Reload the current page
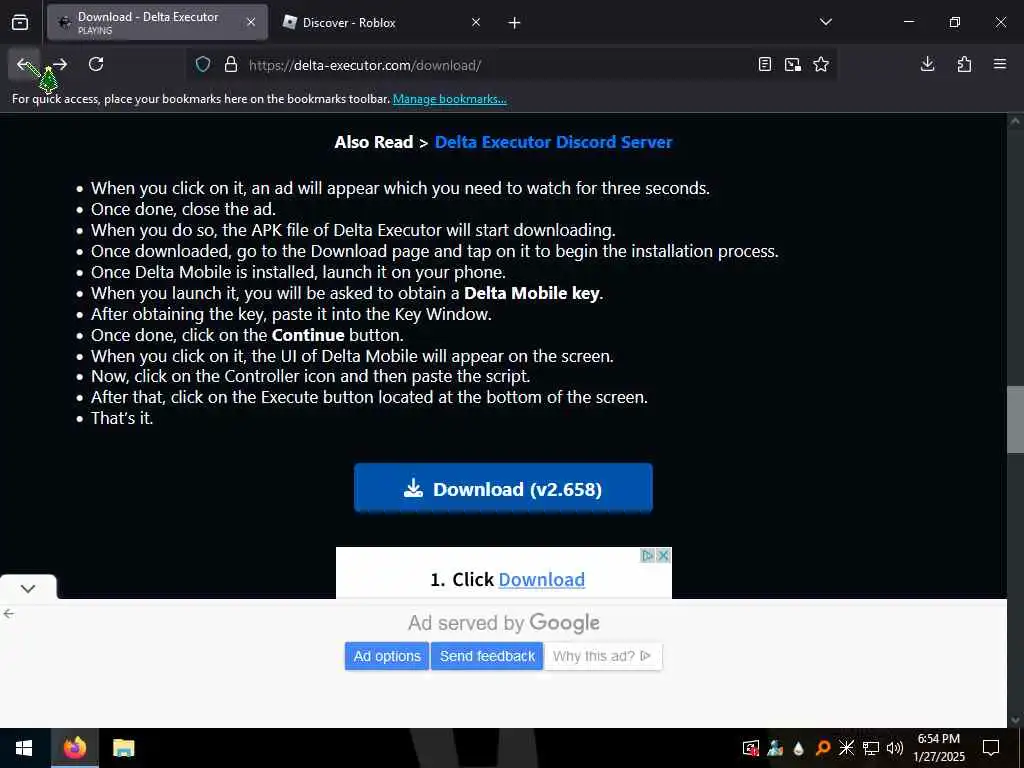1024x768 pixels. 96,64
